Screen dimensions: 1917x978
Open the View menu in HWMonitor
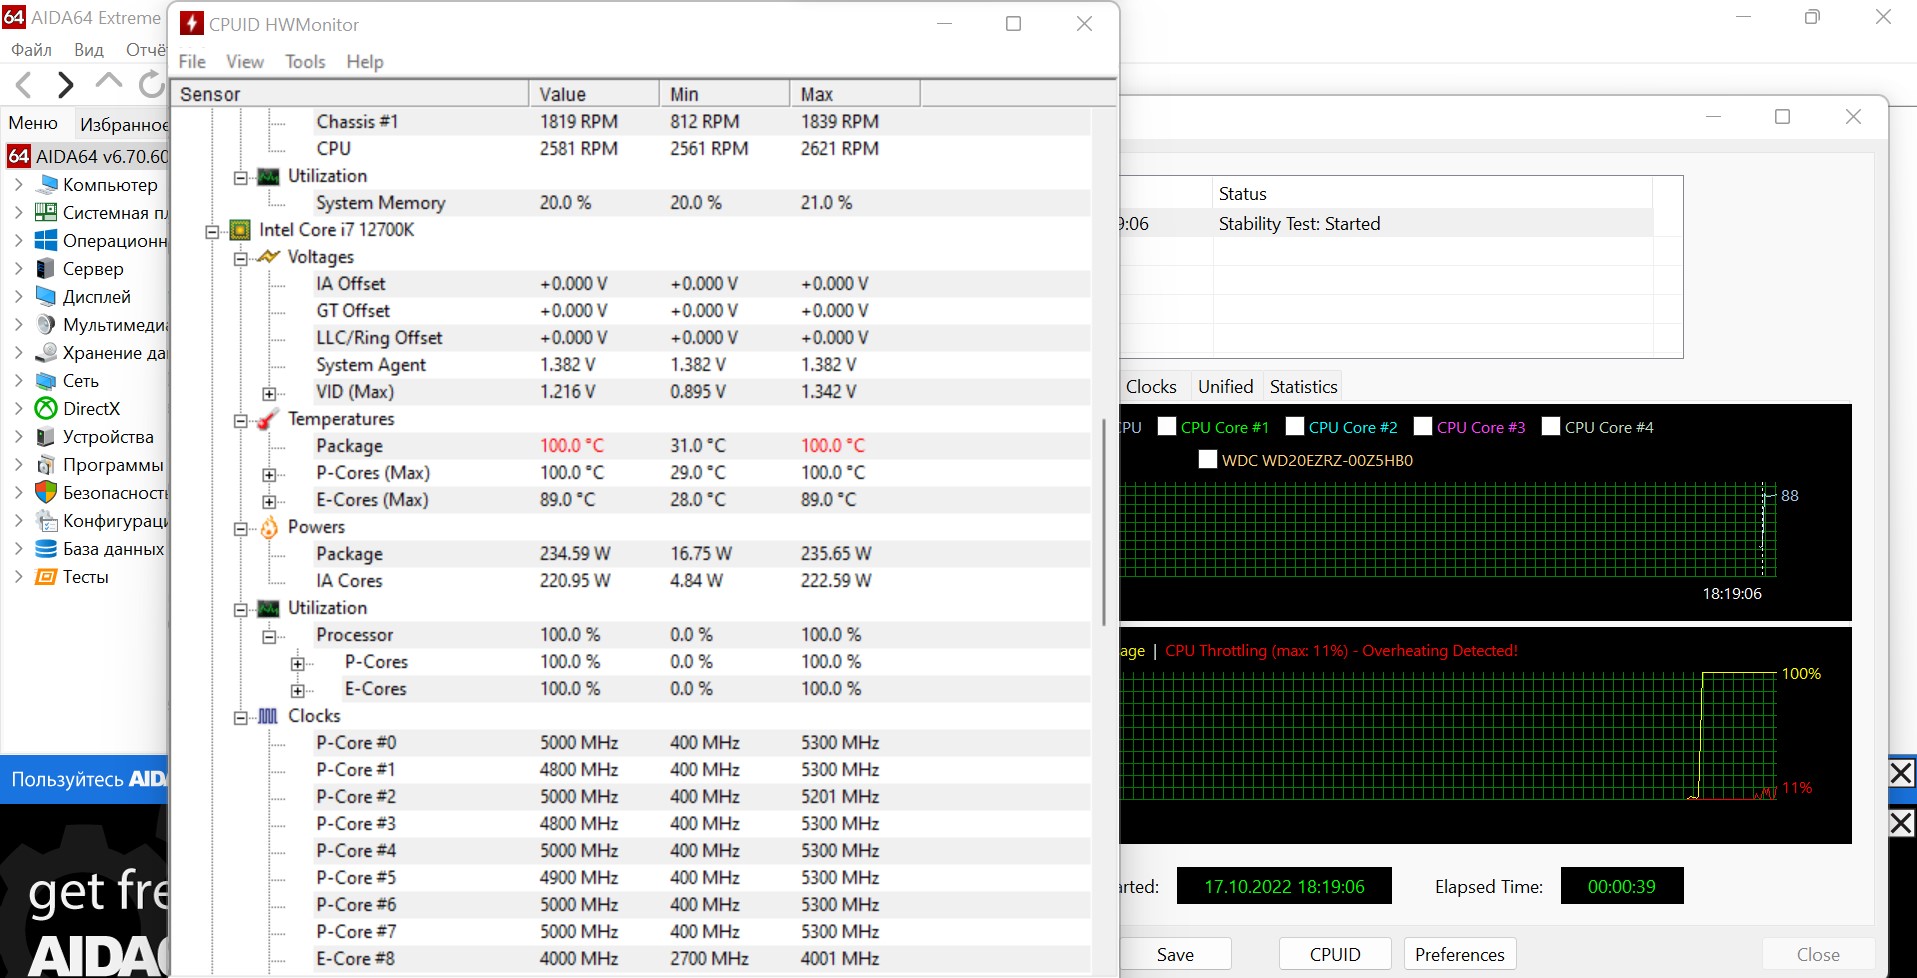pyautogui.click(x=245, y=62)
